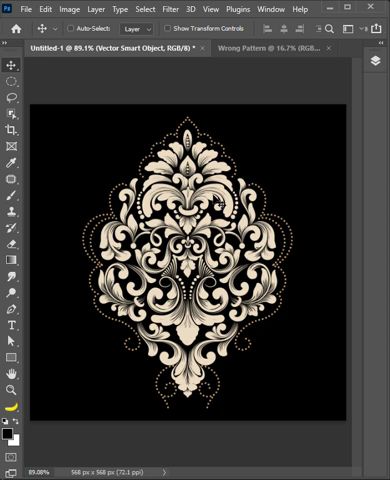Select the Horizontal Type tool
The image size is (390, 480).
coord(11,325)
